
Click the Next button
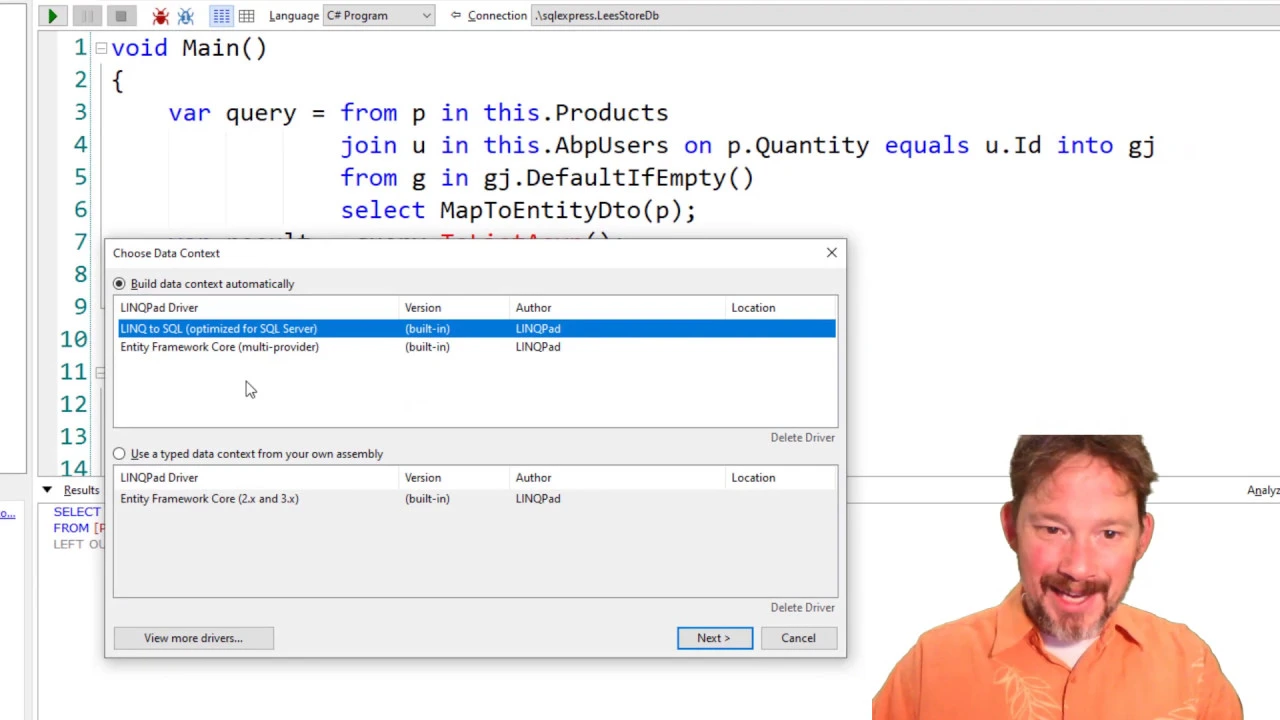point(714,638)
